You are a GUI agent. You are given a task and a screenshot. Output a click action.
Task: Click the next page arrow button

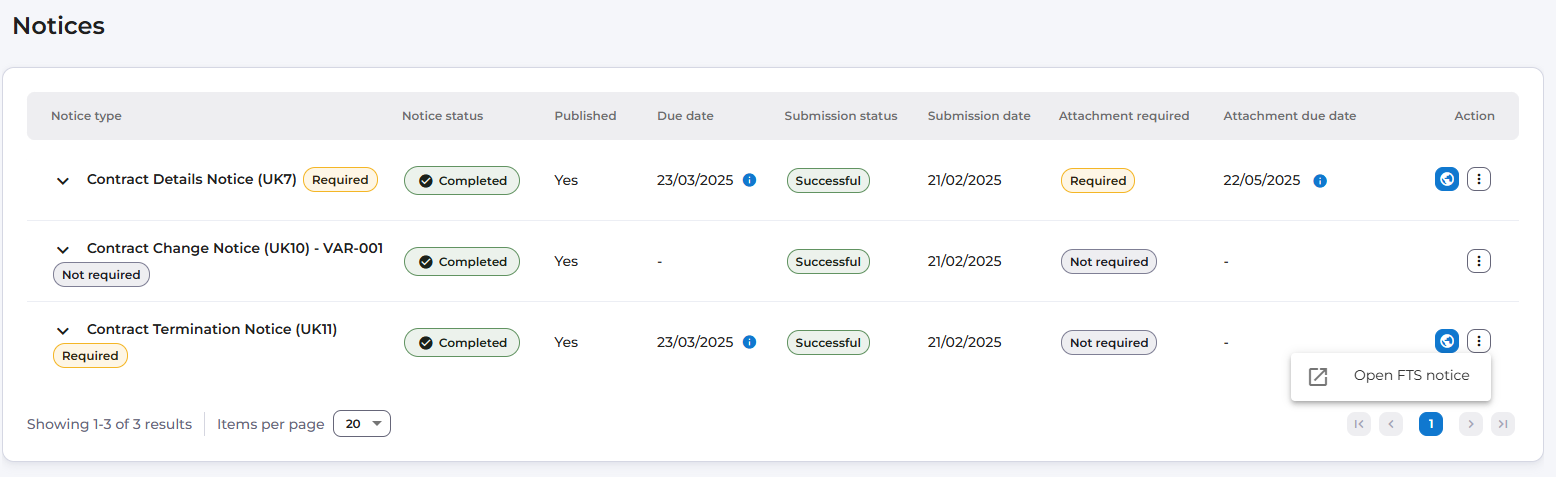point(1470,424)
